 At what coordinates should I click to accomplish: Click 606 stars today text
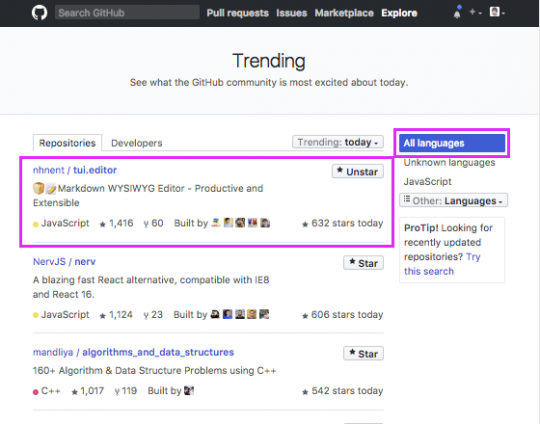pyautogui.click(x=343, y=315)
